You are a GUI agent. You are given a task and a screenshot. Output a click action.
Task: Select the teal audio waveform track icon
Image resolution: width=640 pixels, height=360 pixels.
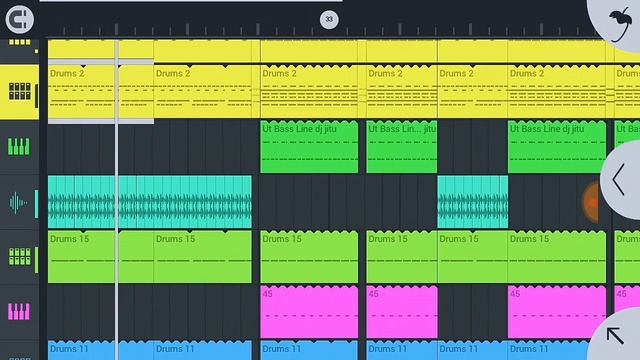tap(18, 202)
